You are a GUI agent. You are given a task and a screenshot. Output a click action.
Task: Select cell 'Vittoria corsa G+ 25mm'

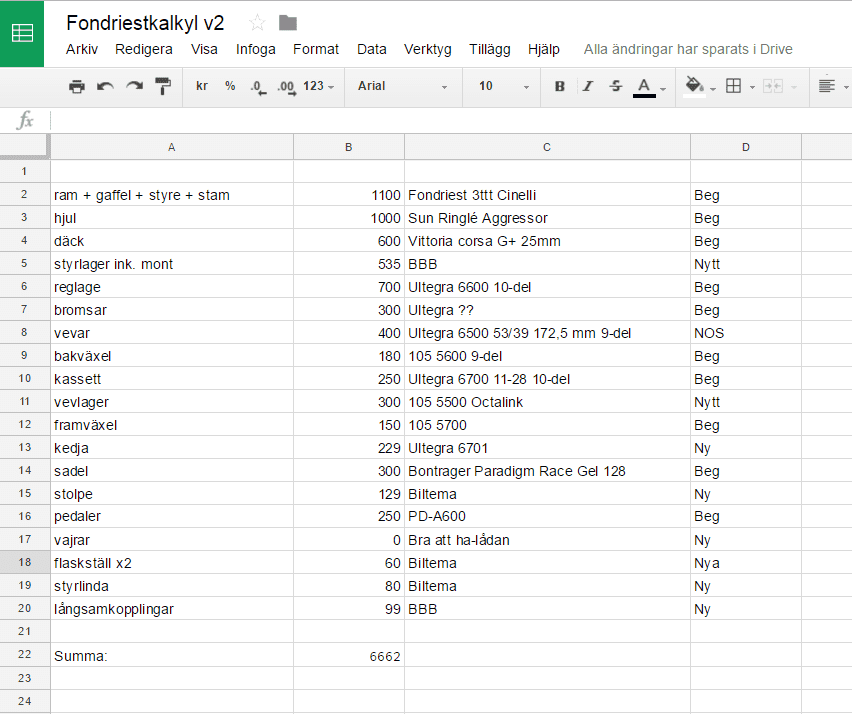coord(547,241)
